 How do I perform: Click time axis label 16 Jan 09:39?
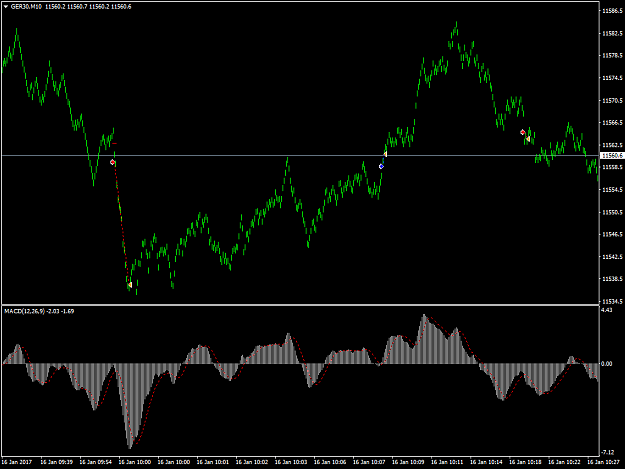click(57, 462)
